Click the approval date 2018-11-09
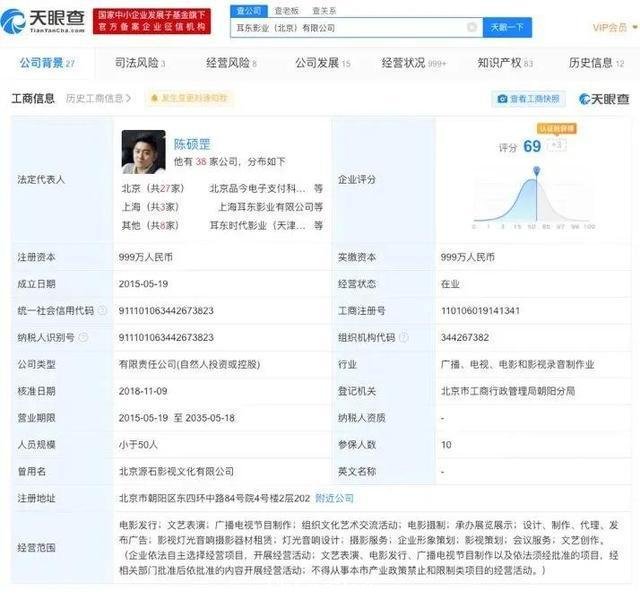640x600 pixels. click(x=143, y=391)
